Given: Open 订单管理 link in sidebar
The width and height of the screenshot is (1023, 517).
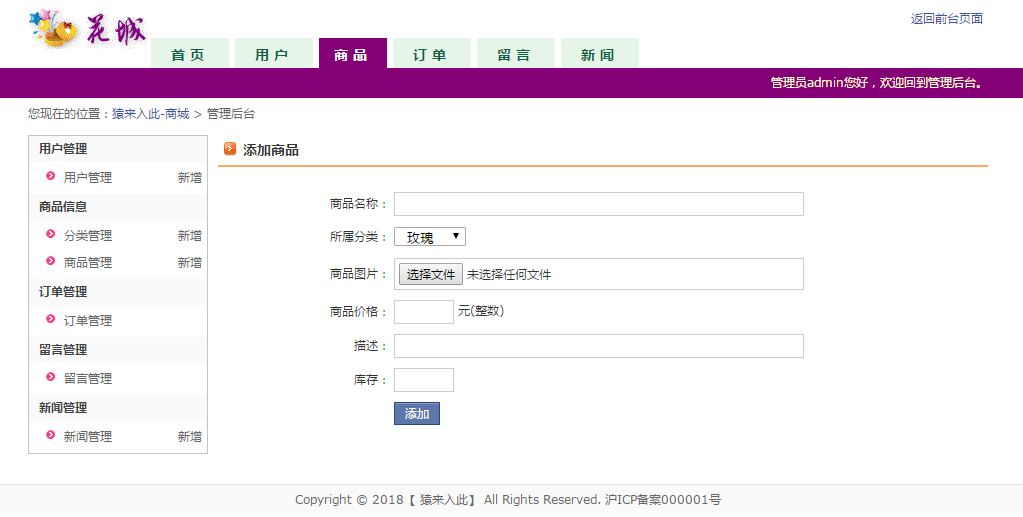Looking at the screenshot, I should coord(87,321).
